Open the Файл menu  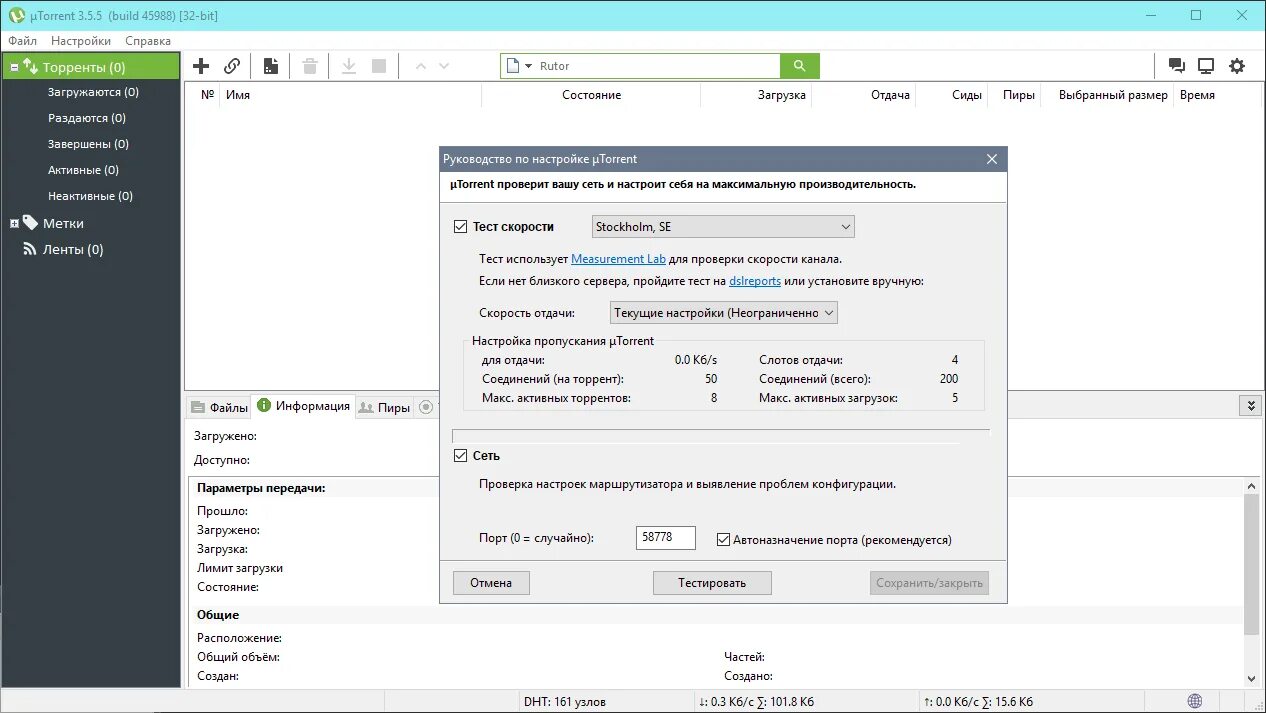22,41
